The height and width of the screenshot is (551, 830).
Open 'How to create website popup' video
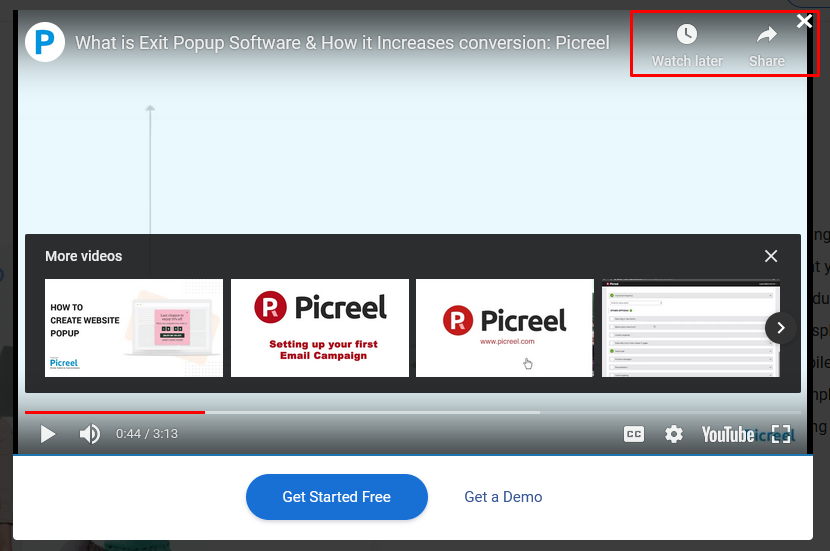click(x=134, y=328)
